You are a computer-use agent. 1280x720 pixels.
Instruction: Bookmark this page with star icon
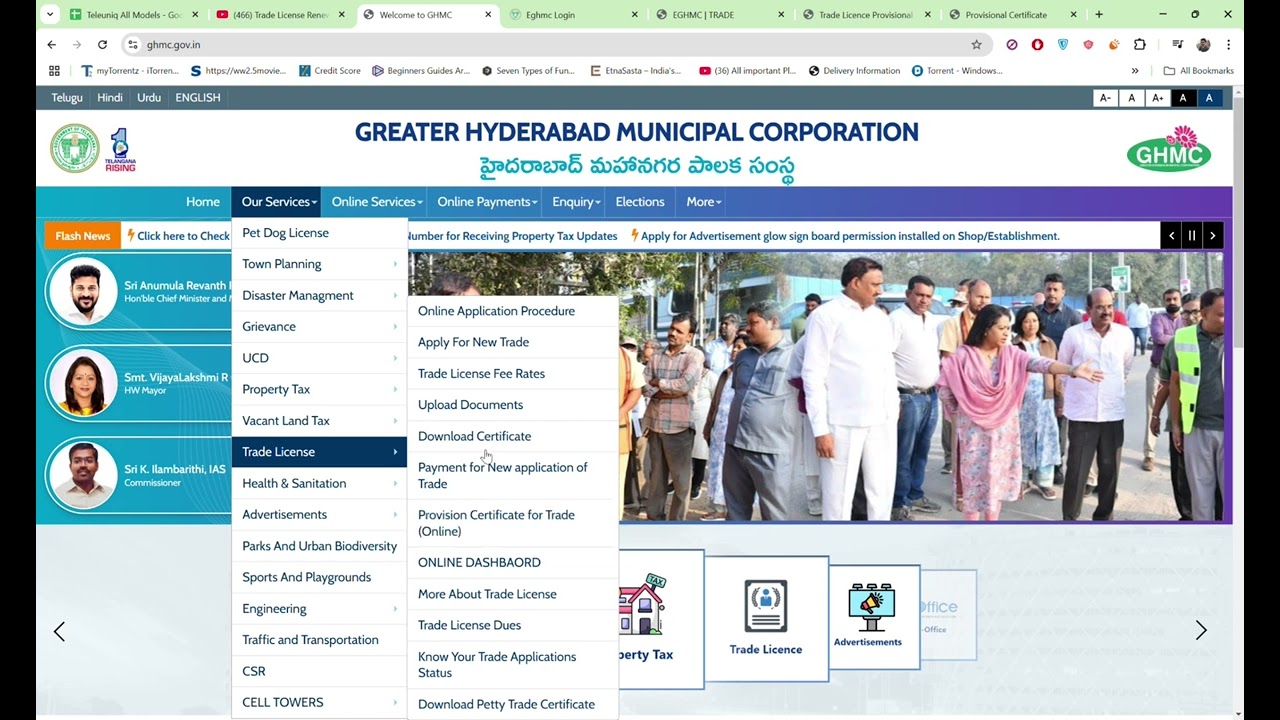pyautogui.click(x=976, y=45)
